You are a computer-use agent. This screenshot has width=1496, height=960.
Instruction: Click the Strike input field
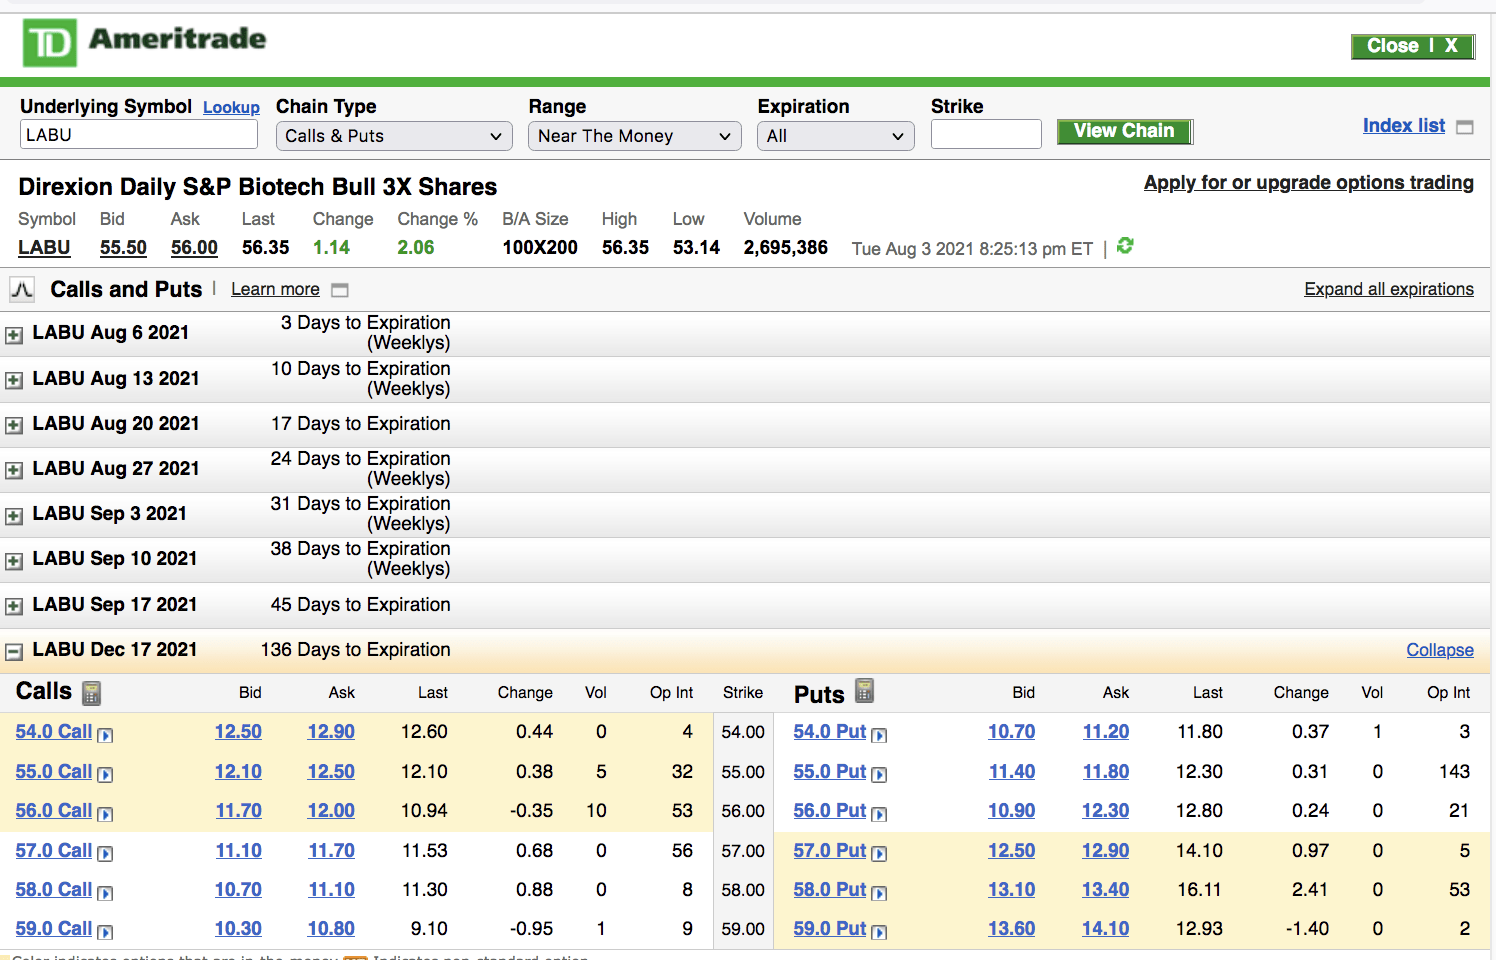coord(986,135)
